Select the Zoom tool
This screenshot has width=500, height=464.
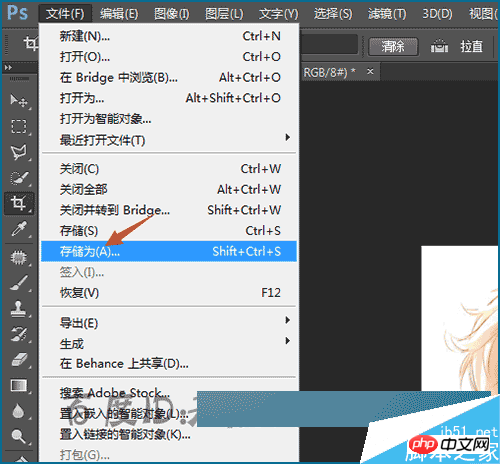click(x=19, y=436)
